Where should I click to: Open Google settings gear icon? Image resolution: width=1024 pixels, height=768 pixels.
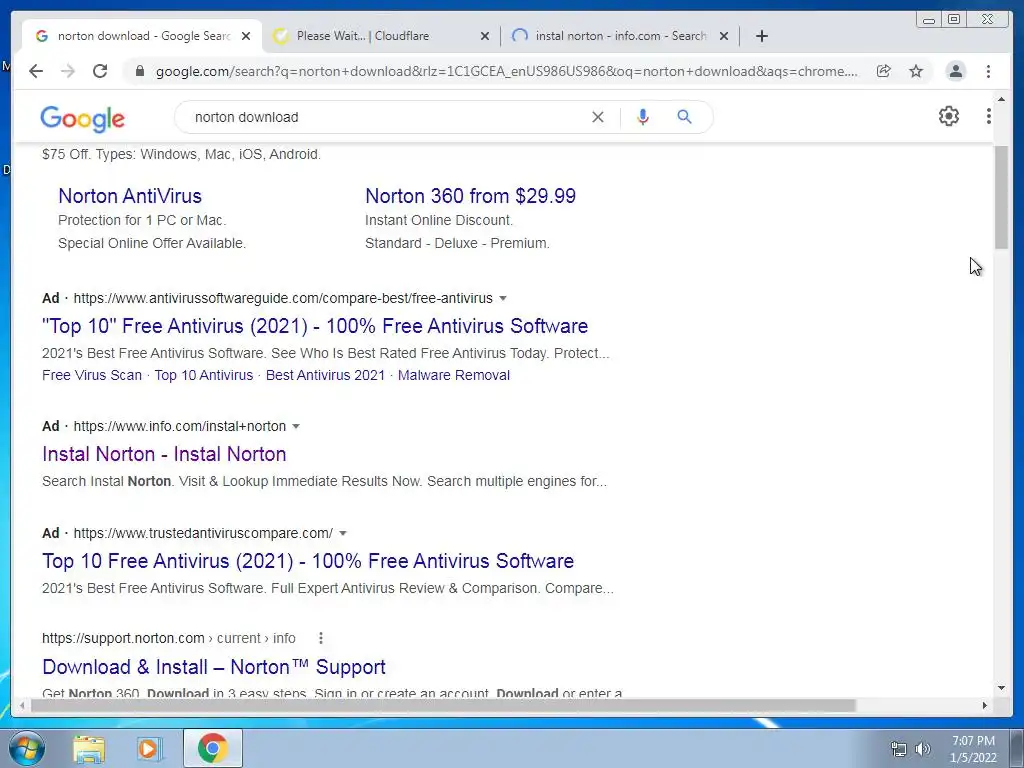949,116
